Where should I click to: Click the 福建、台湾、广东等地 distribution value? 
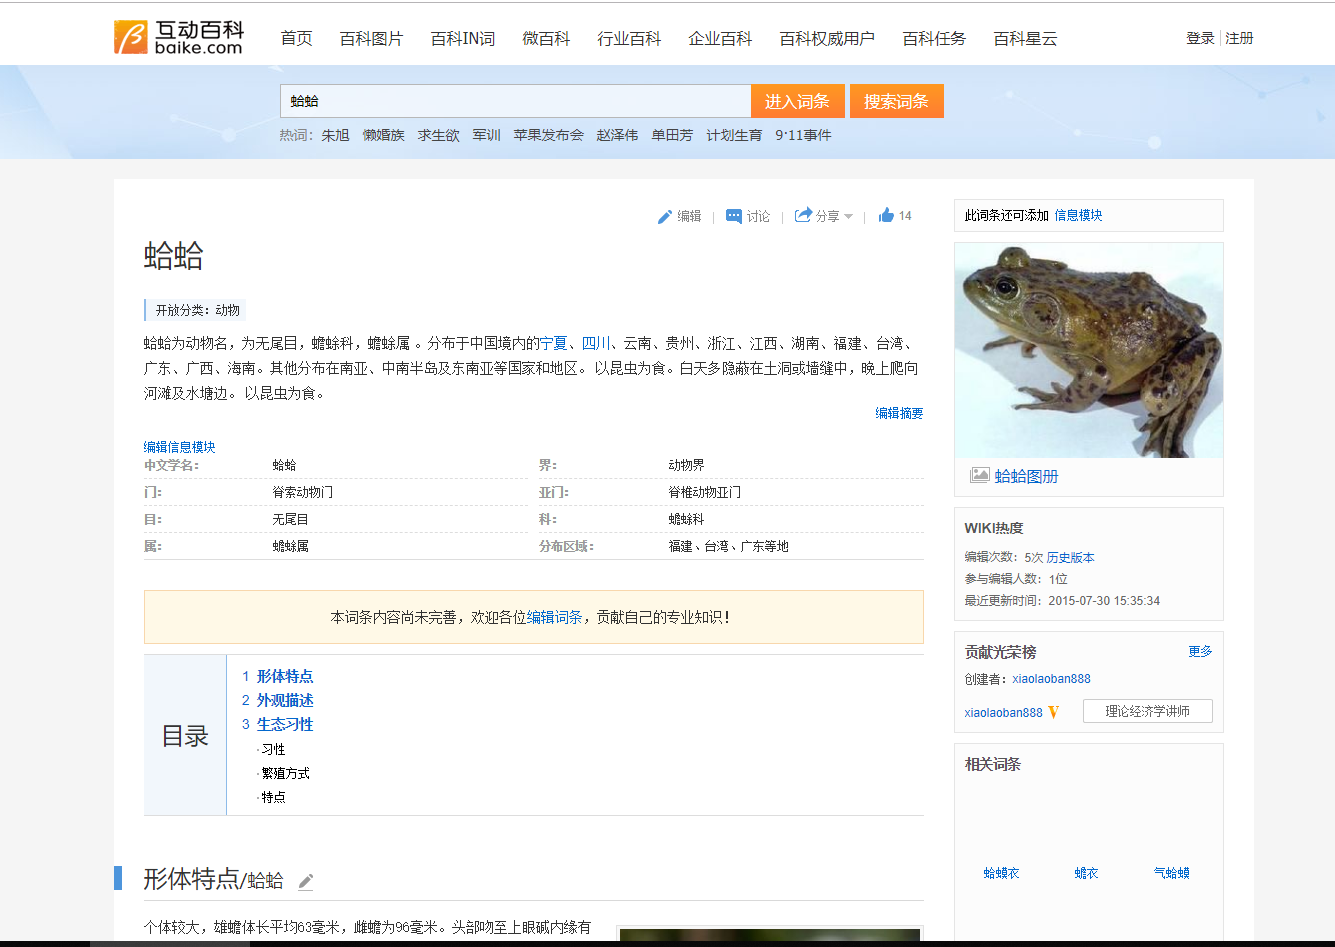pos(729,546)
